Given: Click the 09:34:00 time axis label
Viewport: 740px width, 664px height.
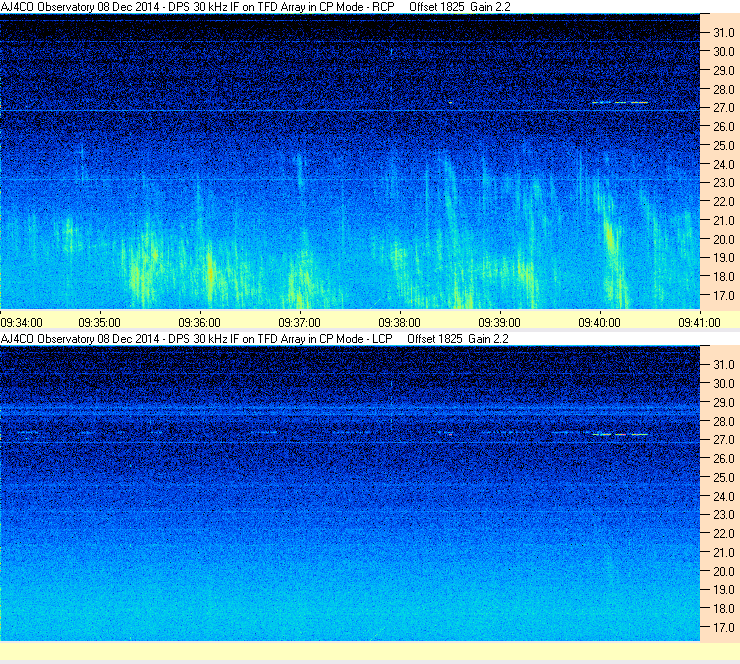Looking at the screenshot, I should click(22, 323).
